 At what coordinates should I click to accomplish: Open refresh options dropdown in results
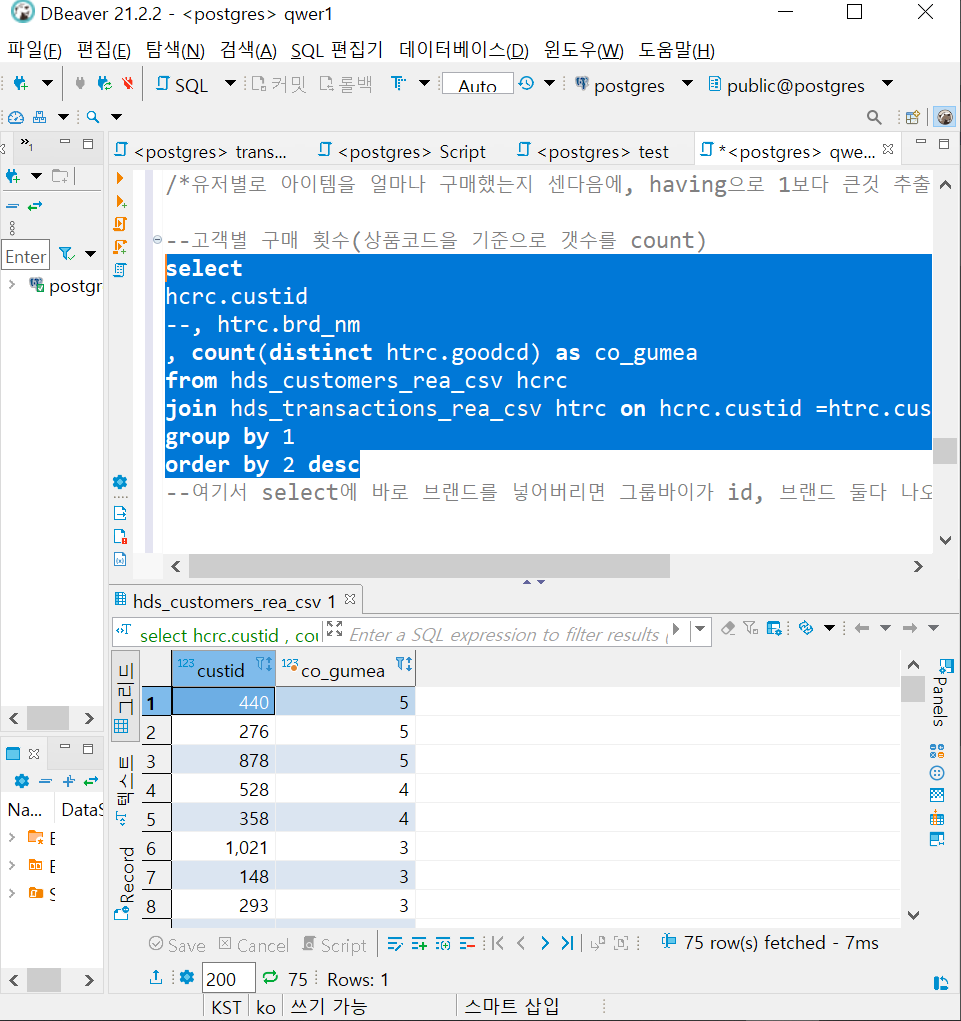[x=829, y=628]
